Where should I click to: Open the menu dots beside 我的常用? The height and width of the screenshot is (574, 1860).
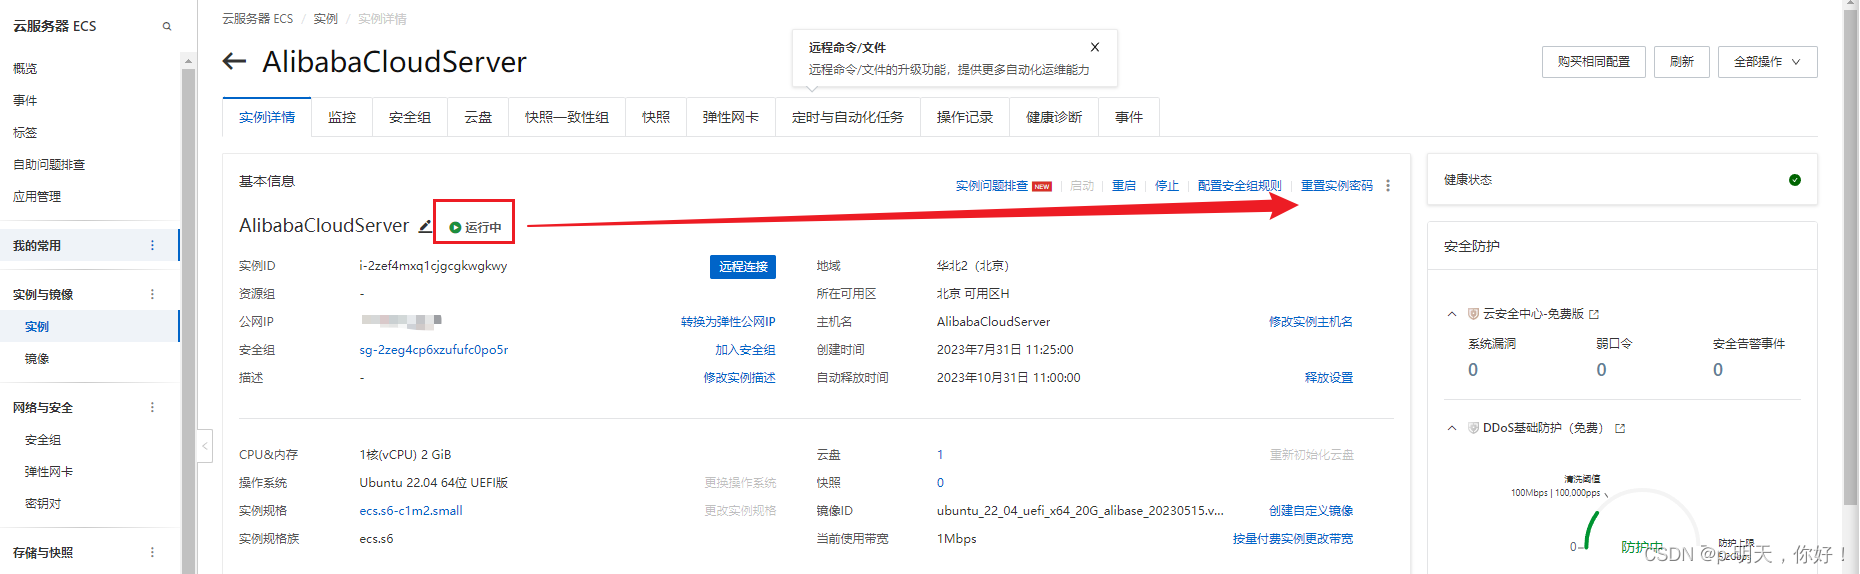pyautogui.click(x=152, y=245)
